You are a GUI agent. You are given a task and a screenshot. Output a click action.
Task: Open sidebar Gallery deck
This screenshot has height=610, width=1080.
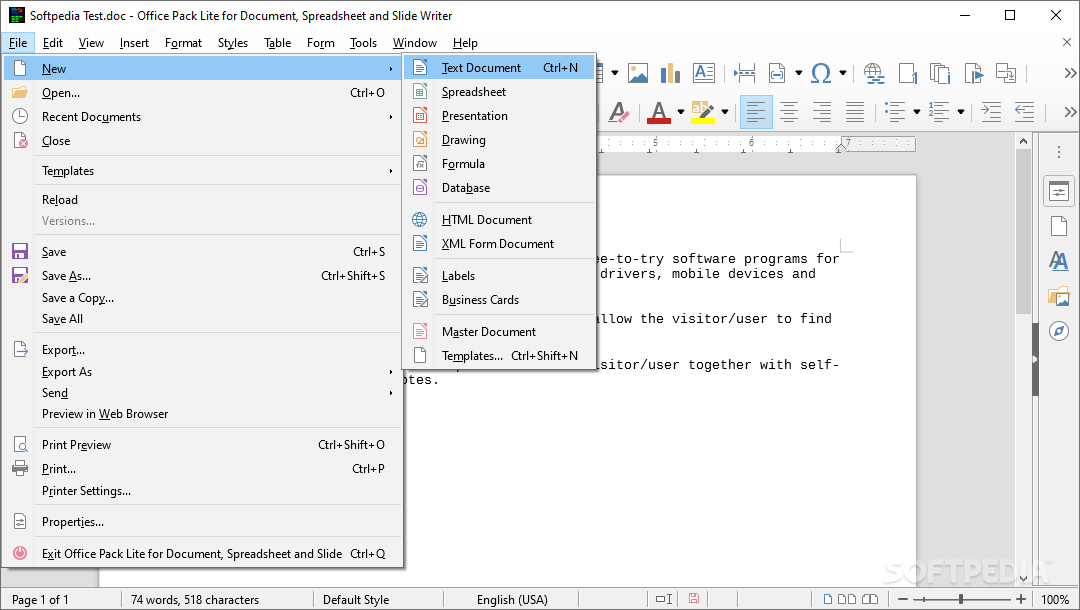1059,296
